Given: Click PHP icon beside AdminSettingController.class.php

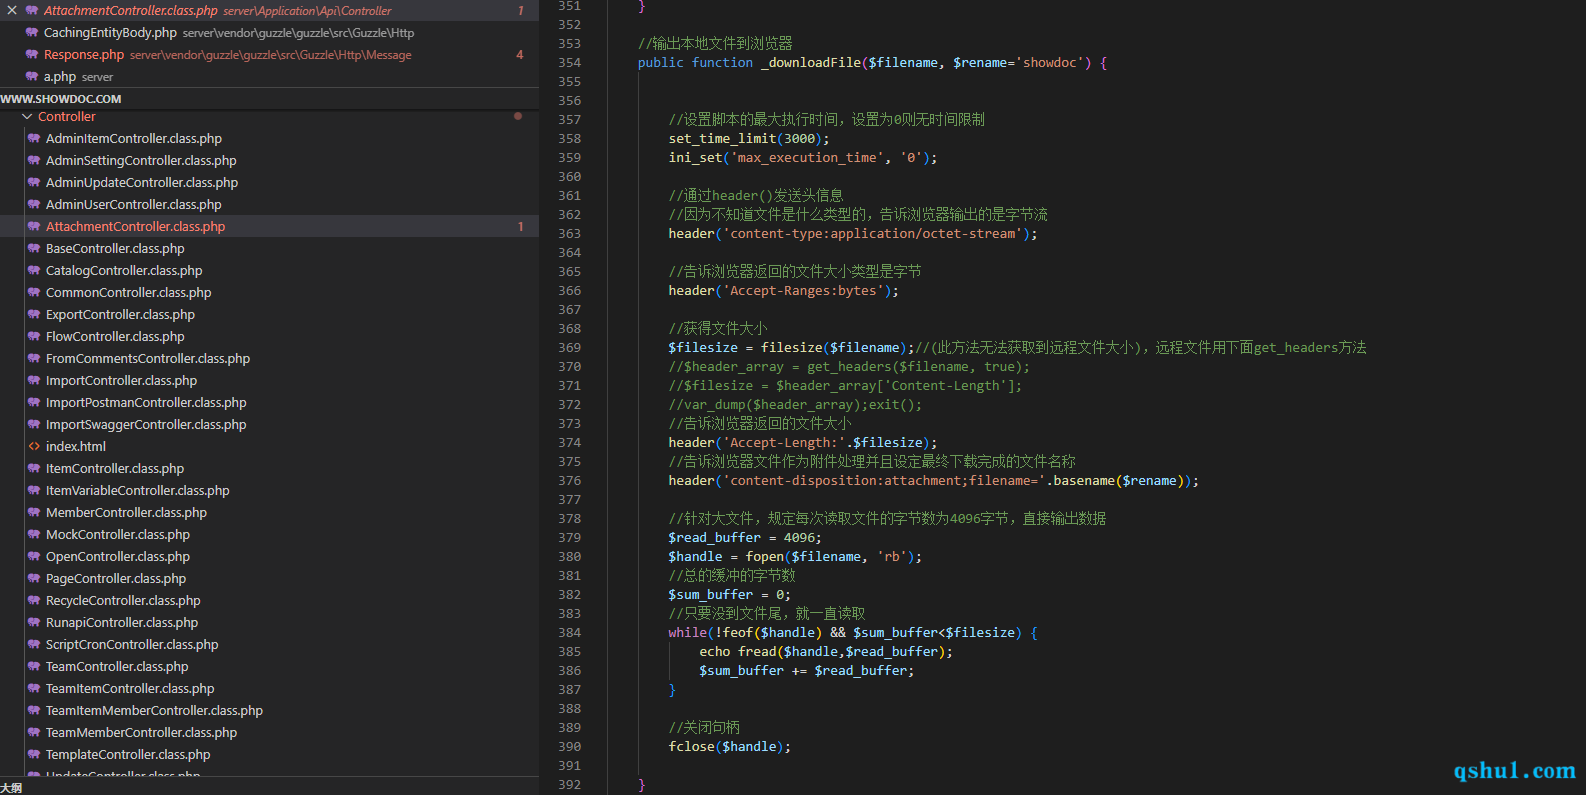Looking at the screenshot, I should click(34, 160).
